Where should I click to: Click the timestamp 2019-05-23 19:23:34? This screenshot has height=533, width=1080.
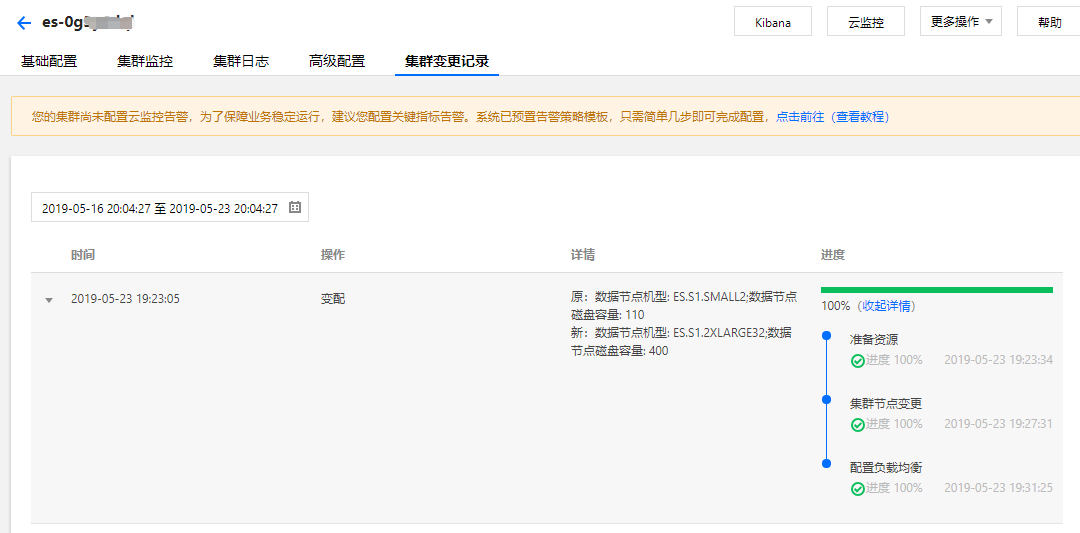pyautogui.click(x=998, y=359)
